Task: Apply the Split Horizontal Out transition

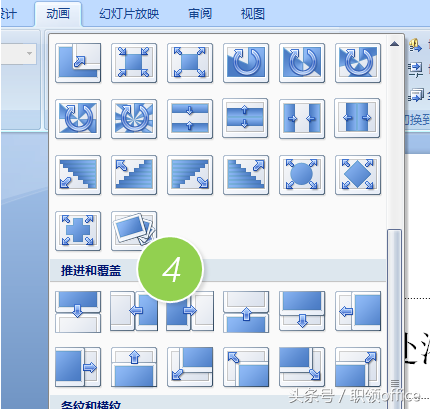Action: click(245, 118)
